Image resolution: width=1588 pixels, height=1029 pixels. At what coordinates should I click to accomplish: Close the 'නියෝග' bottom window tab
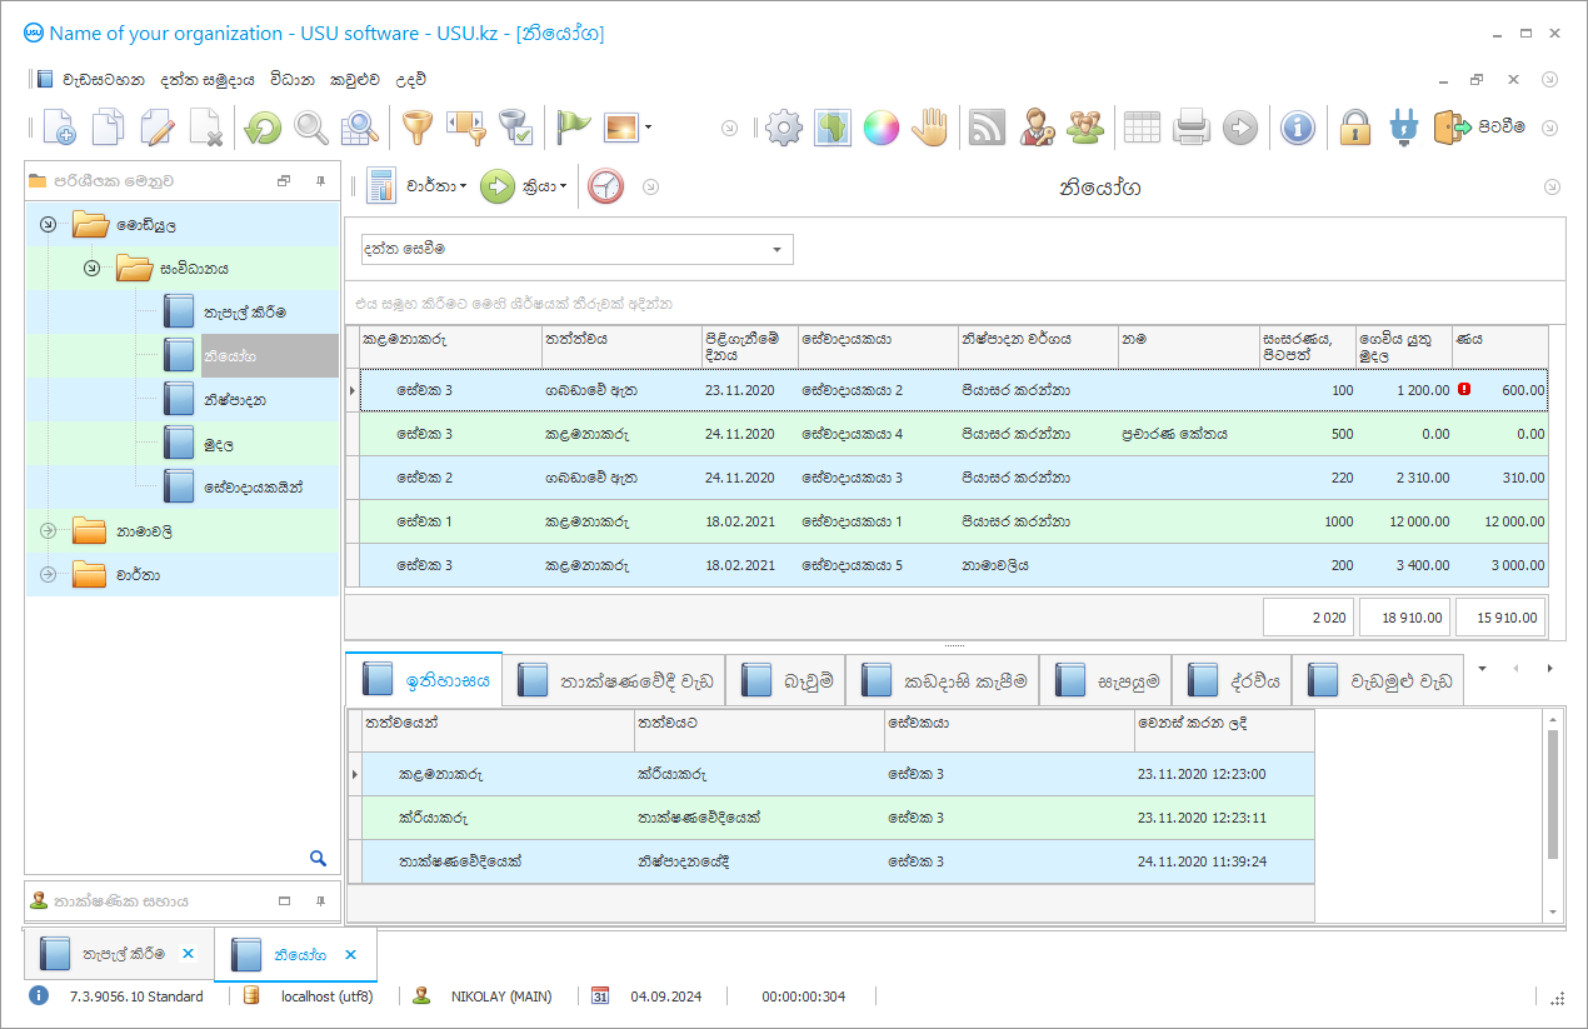pyautogui.click(x=351, y=955)
